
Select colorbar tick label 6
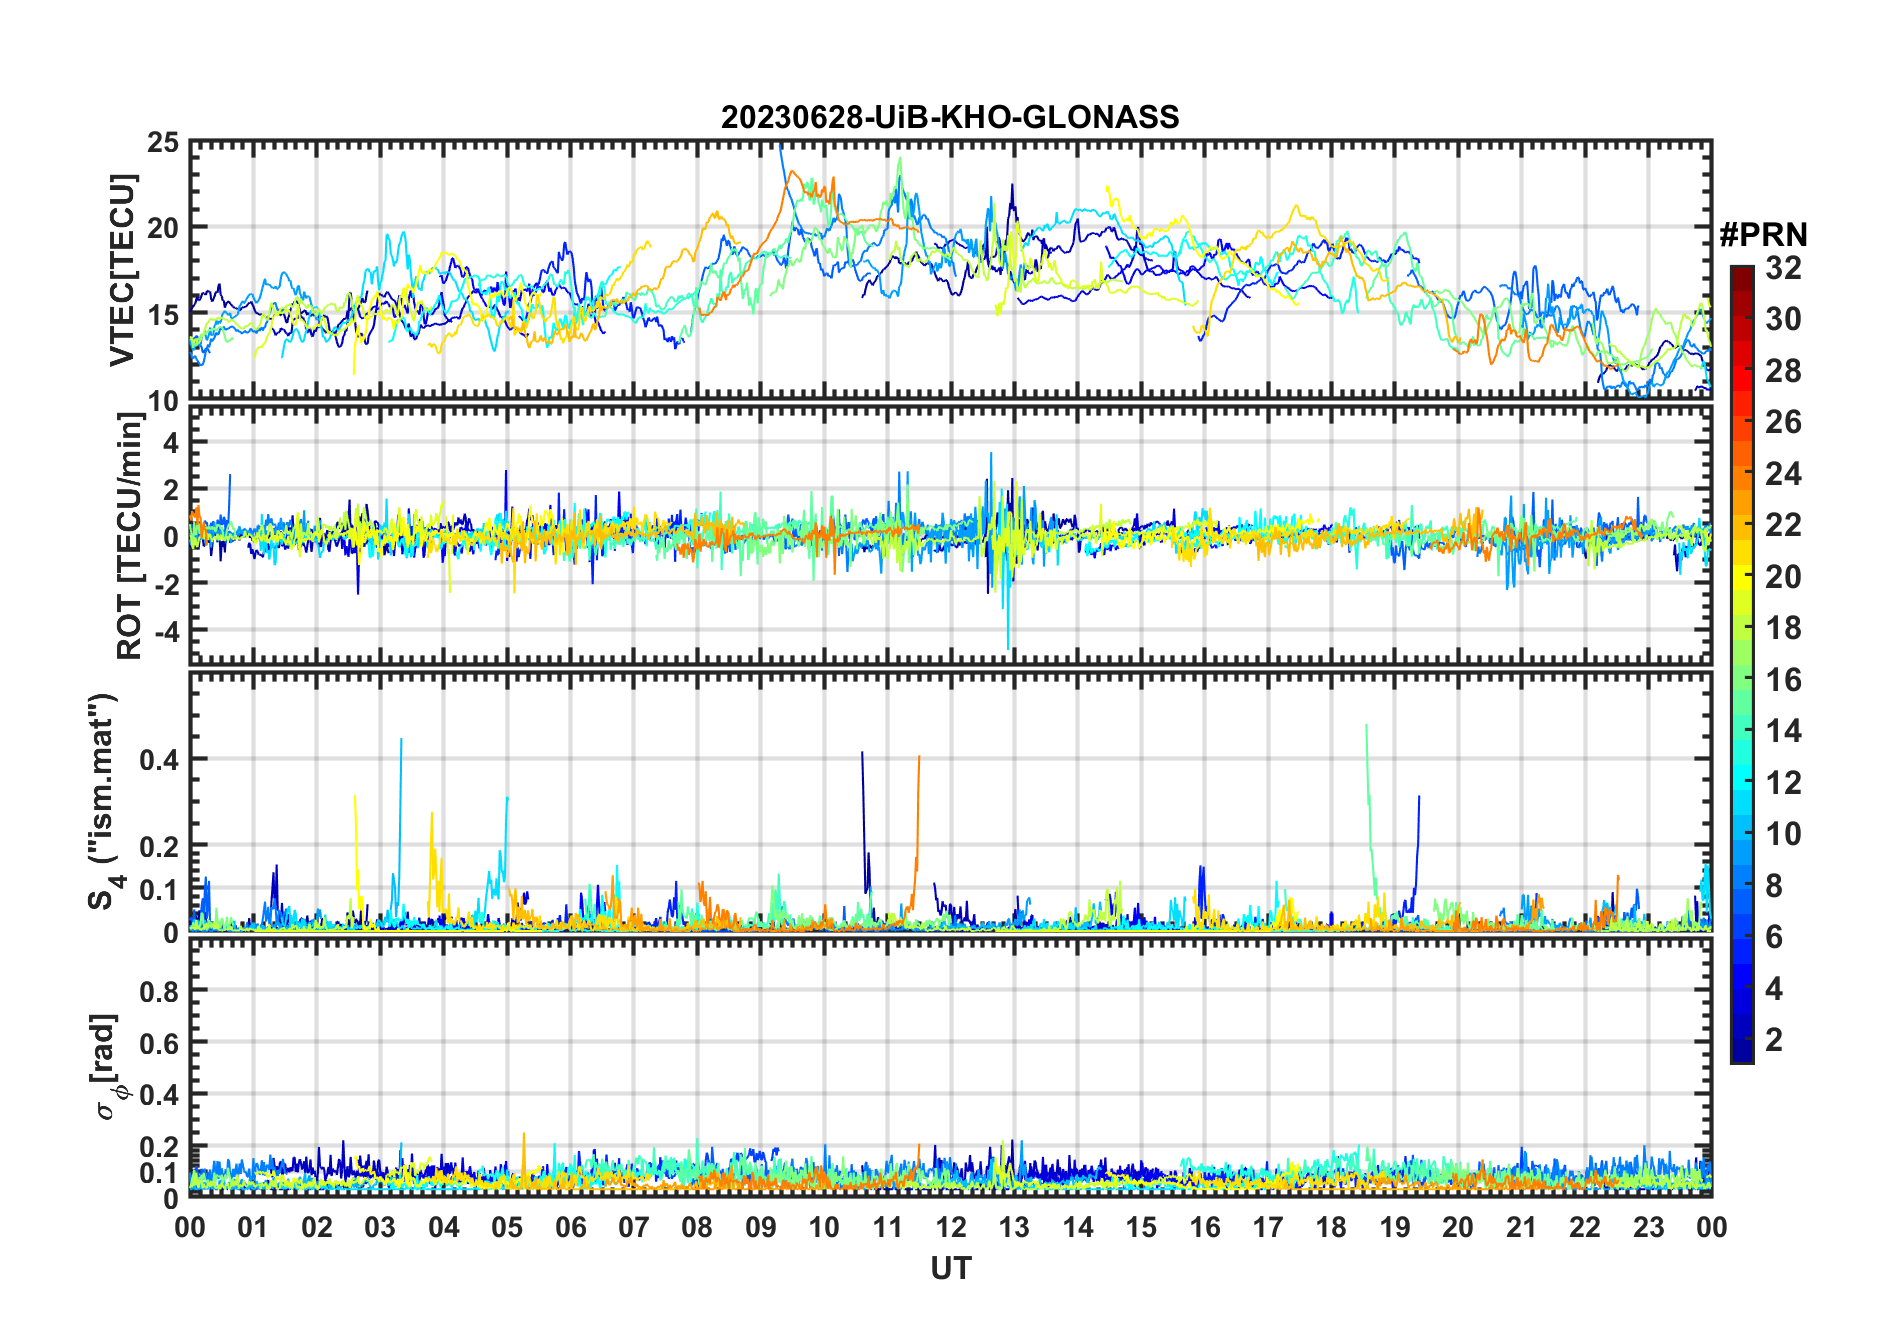[1774, 937]
